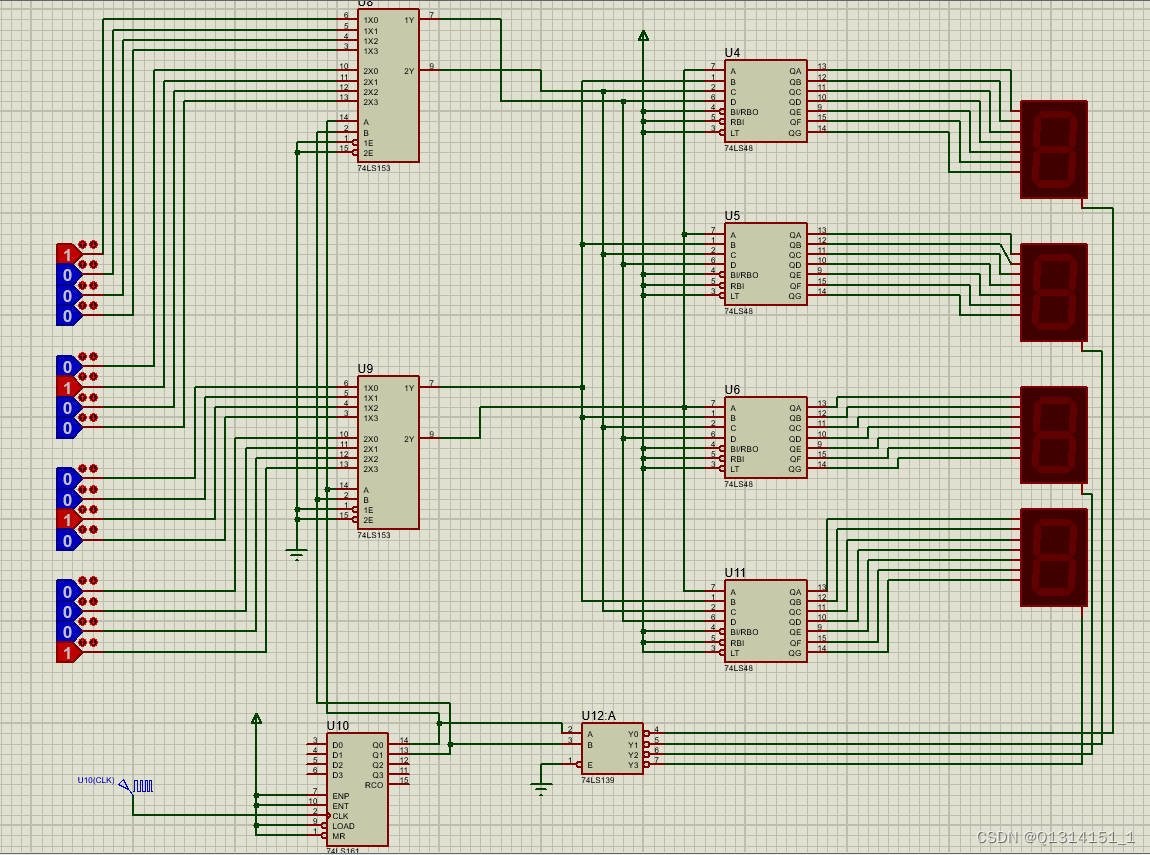This screenshot has width=1150, height=855.
Task: Click the 74LS48 text under U11
Action: (x=739, y=668)
